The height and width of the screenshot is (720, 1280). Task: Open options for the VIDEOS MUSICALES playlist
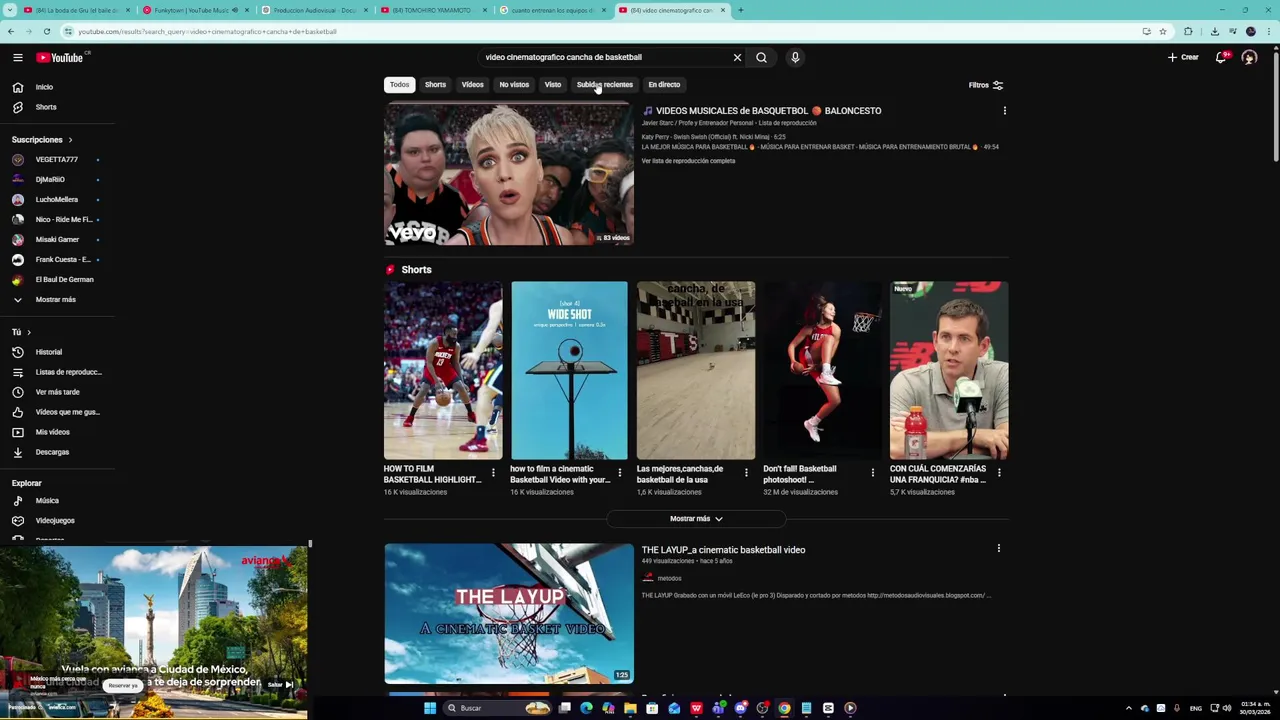(x=1004, y=111)
